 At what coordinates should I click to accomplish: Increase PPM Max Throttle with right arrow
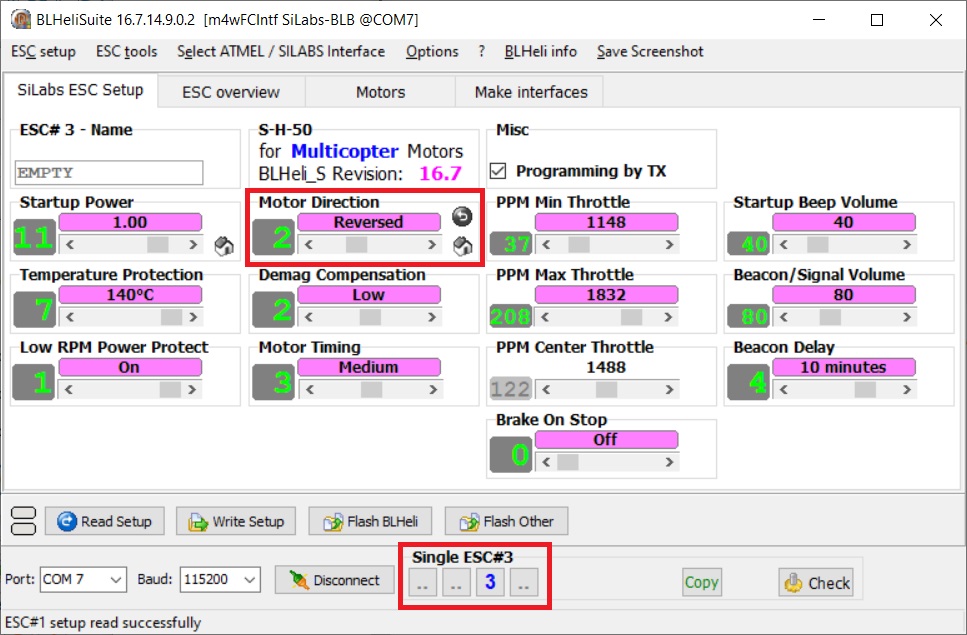(669, 317)
